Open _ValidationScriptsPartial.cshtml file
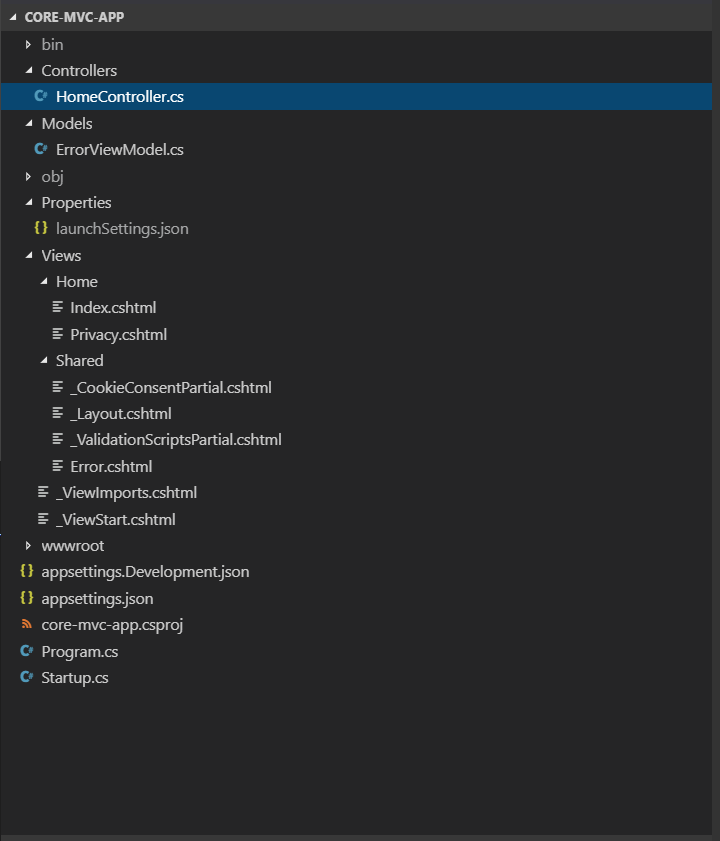 pos(175,440)
